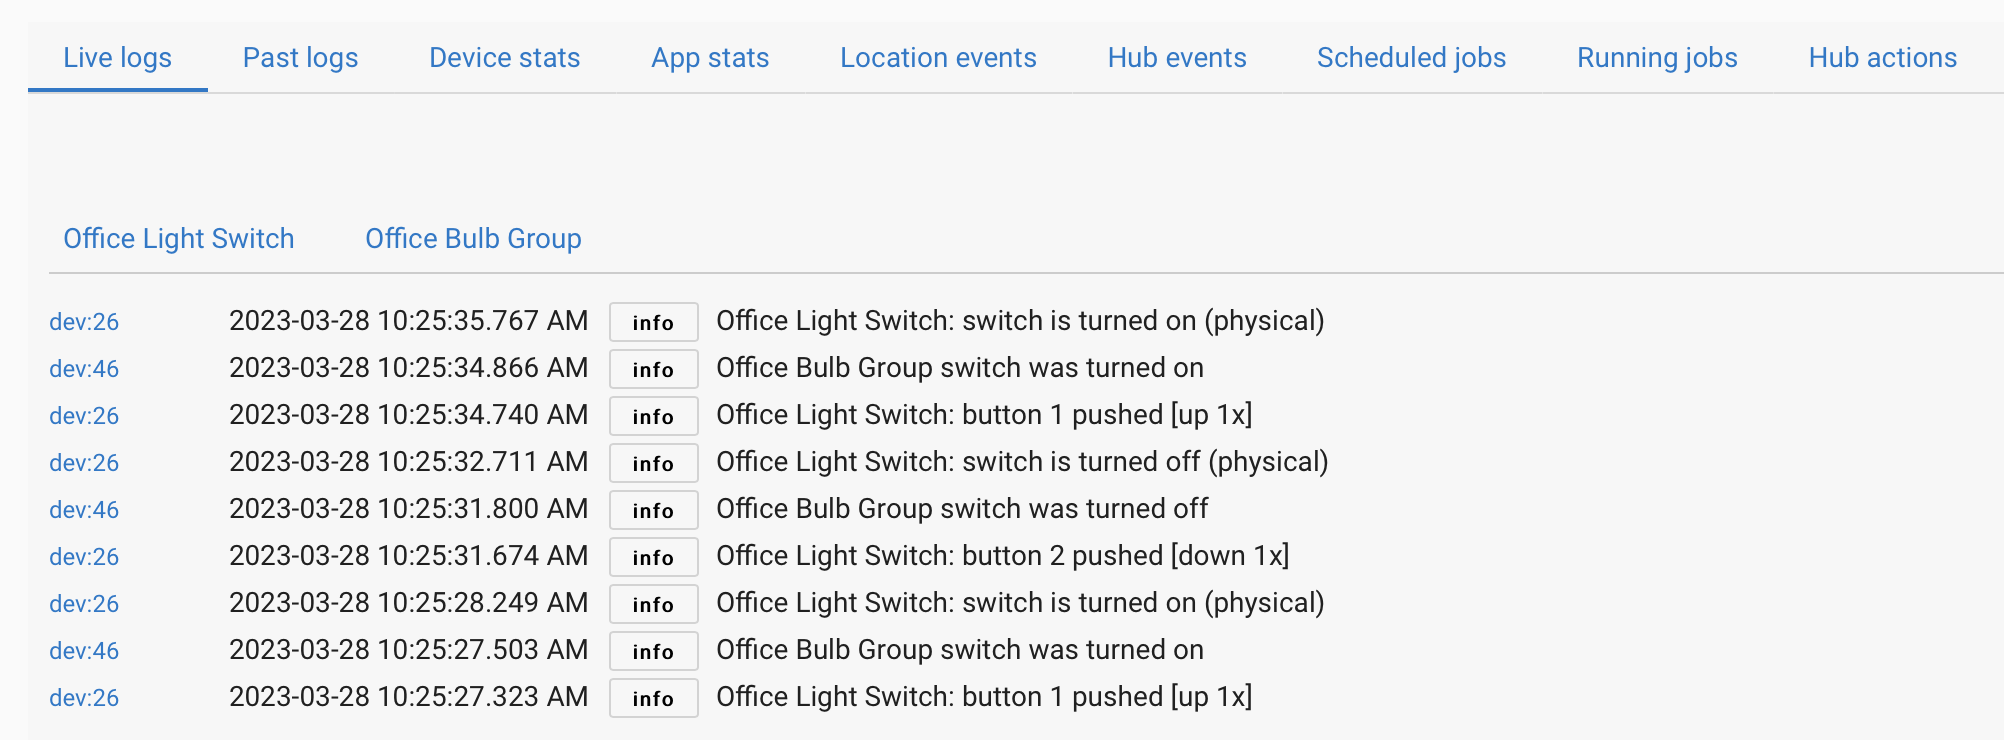Open the App stats tab
Viewport: 2004px width, 740px height.
[710, 58]
